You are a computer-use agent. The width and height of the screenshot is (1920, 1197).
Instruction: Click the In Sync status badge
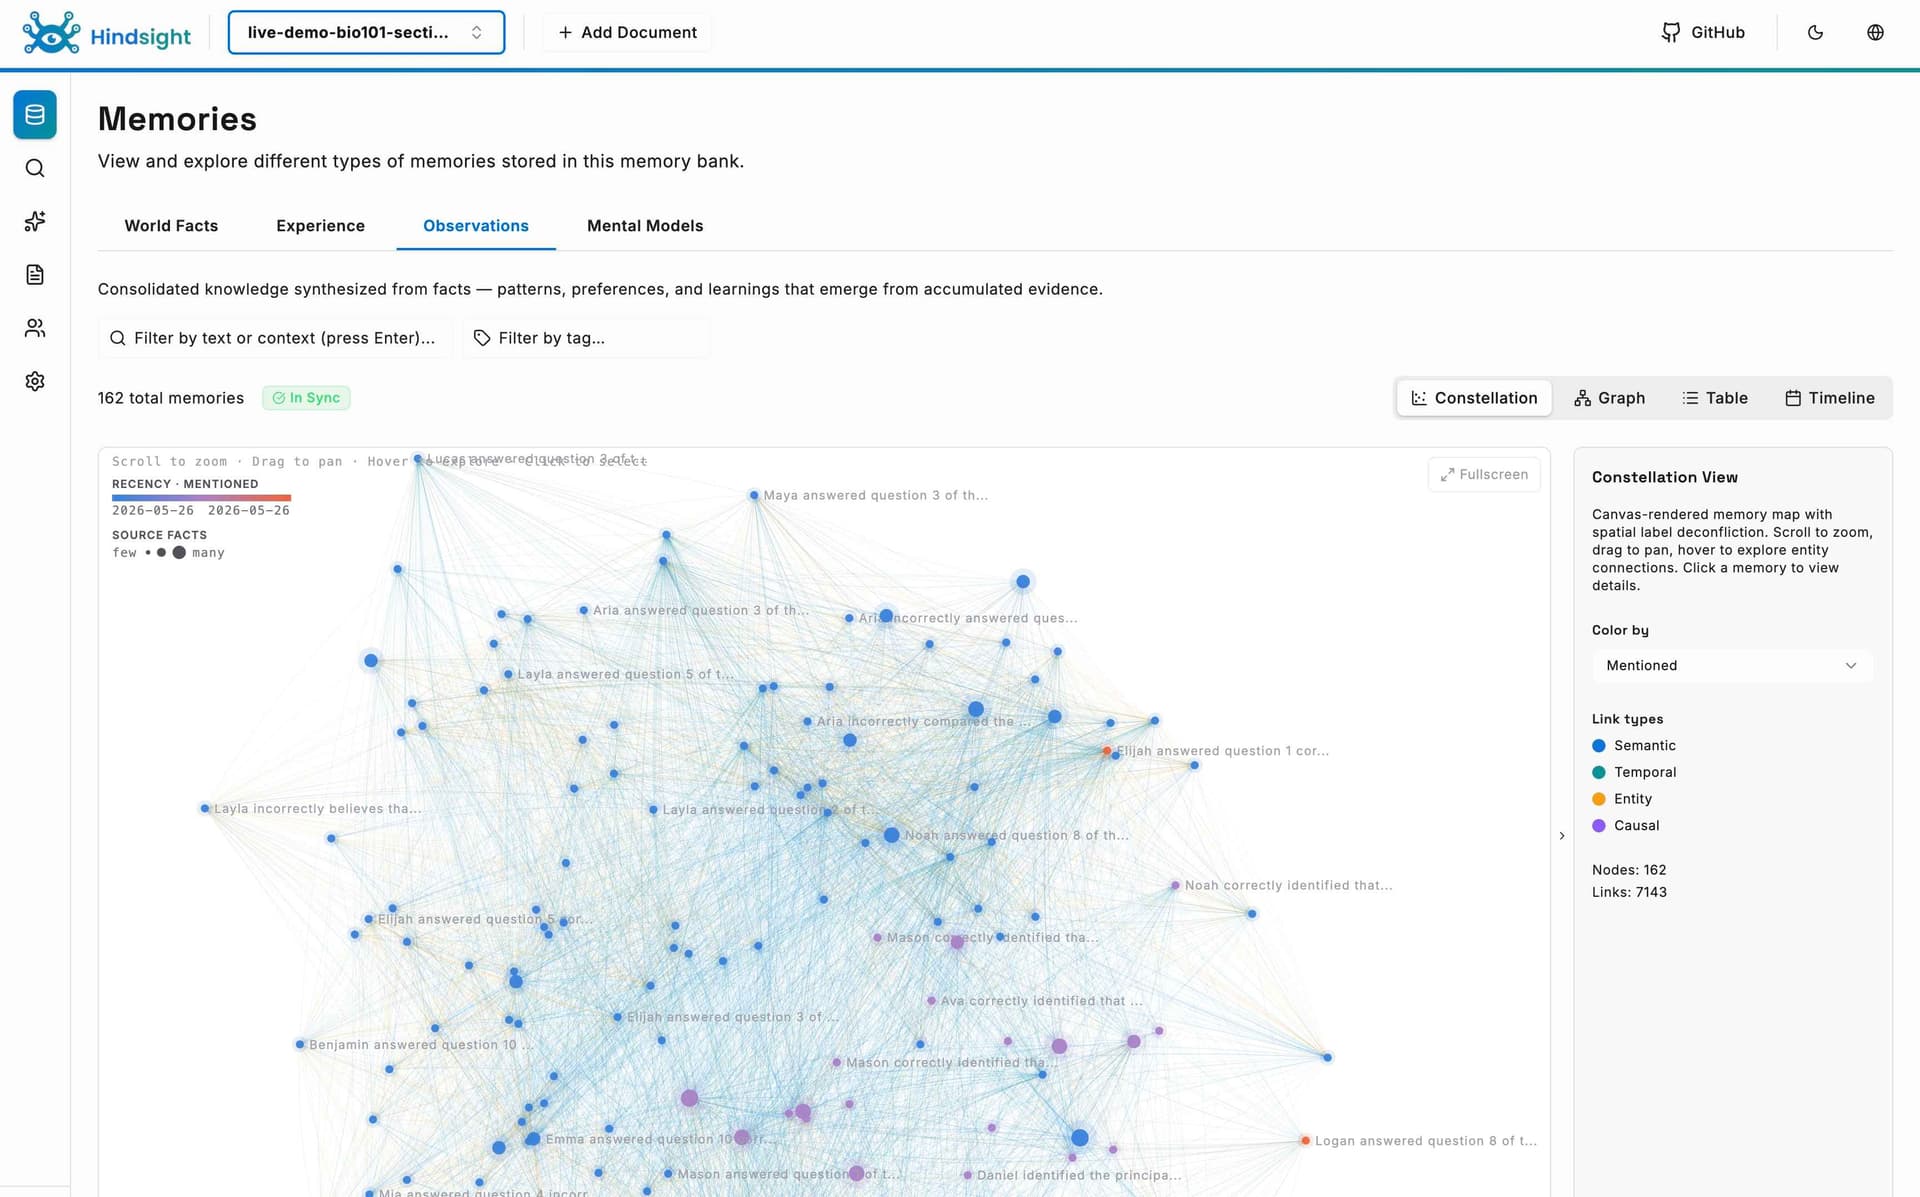(x=306, y=398)
